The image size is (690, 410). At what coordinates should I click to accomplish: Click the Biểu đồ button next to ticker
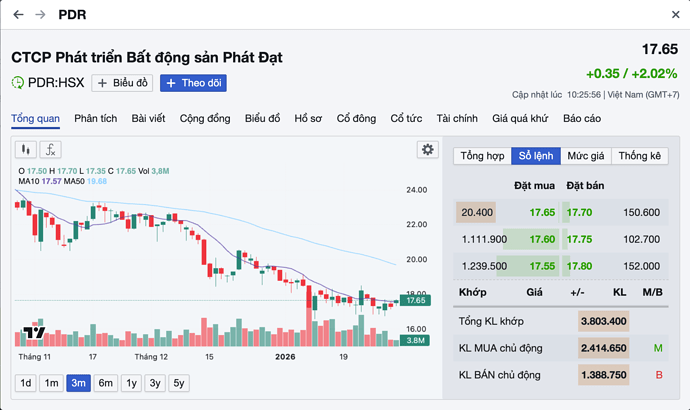(x=122, y=83)
